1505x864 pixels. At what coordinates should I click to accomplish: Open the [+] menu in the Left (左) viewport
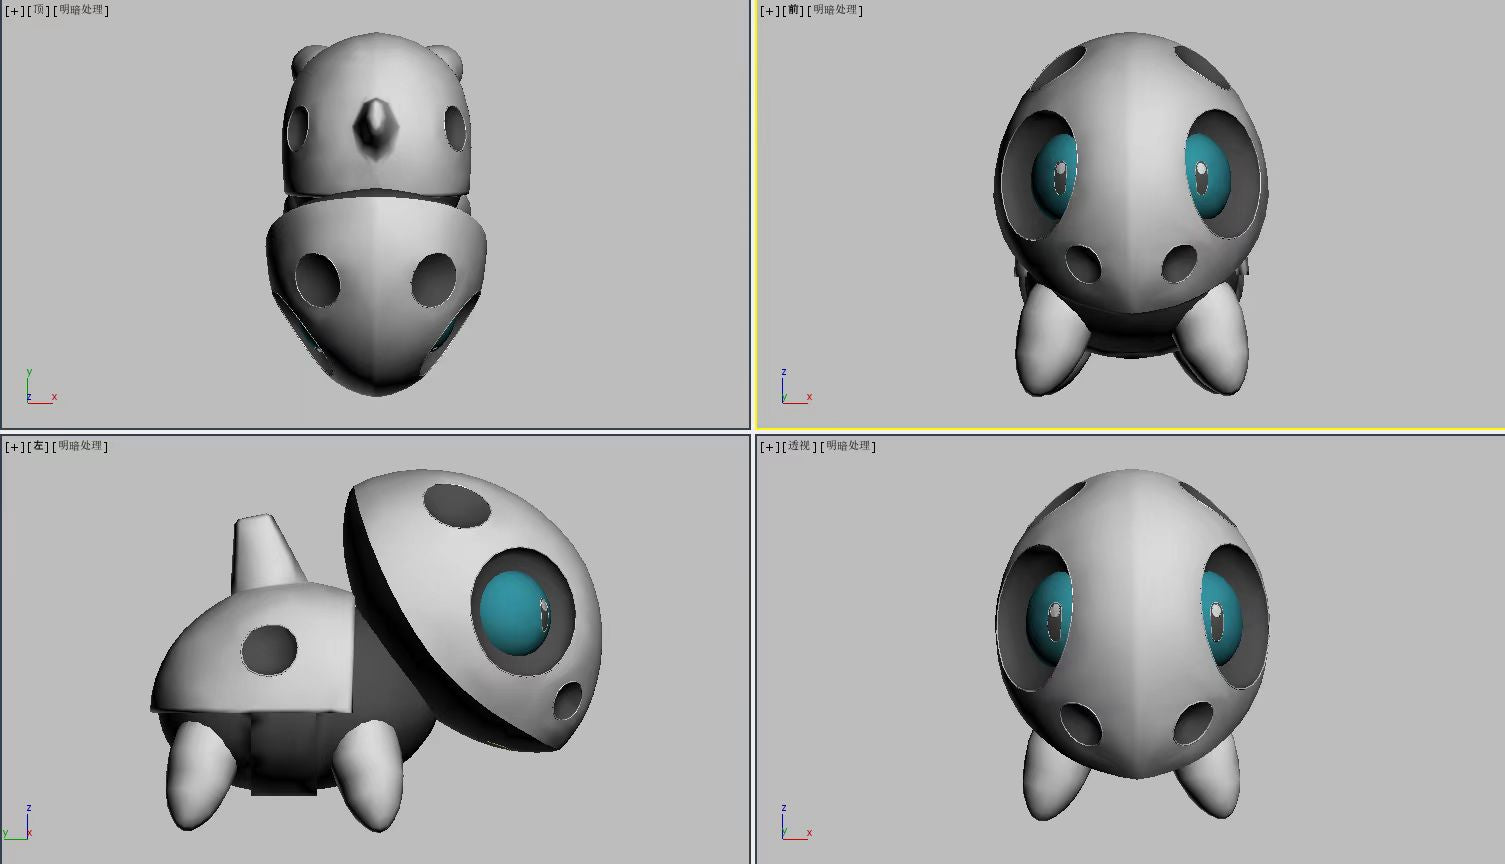click(14, 447)
